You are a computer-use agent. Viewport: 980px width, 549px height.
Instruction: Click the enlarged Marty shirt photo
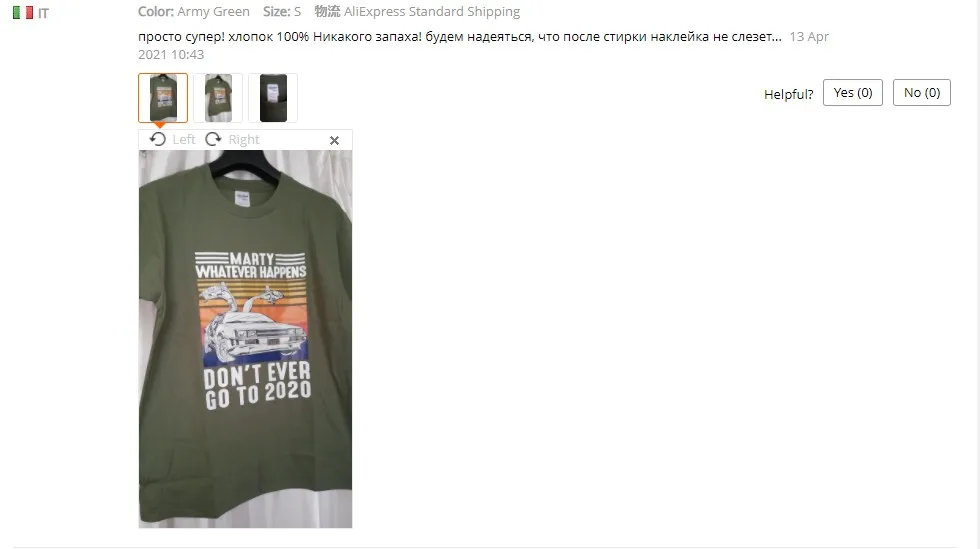245,339
